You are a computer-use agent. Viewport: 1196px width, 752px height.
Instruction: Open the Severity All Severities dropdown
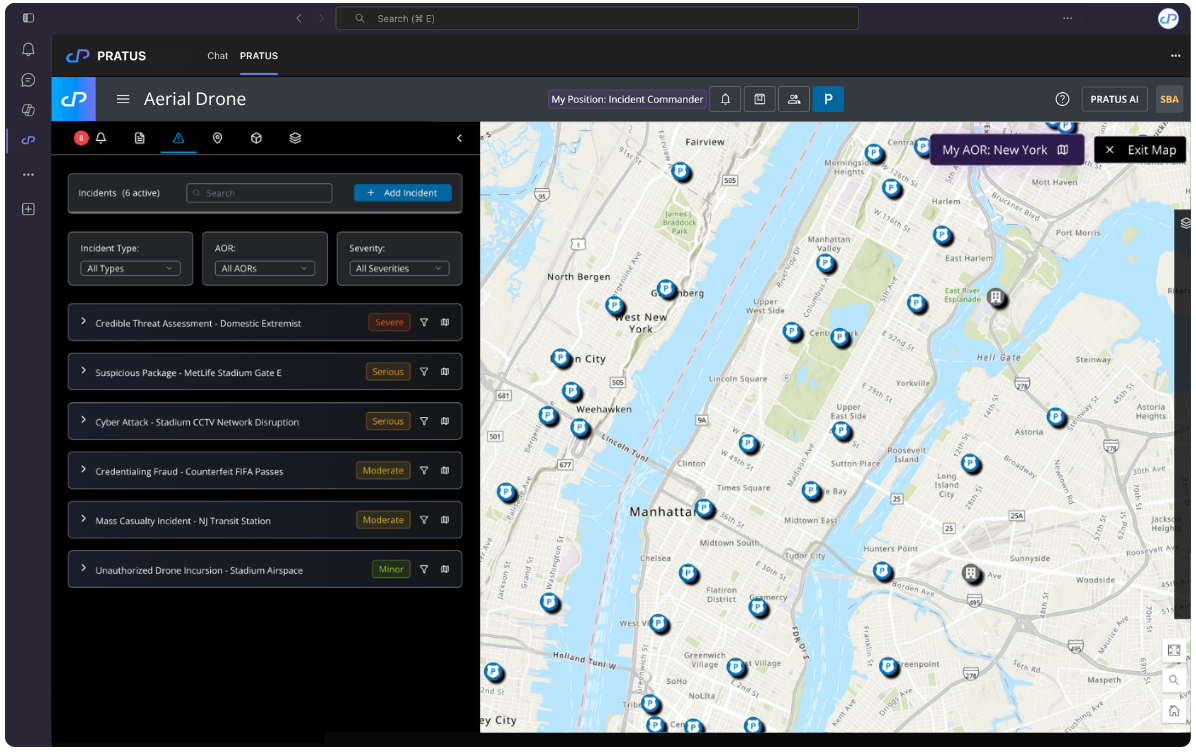(399, 268)
